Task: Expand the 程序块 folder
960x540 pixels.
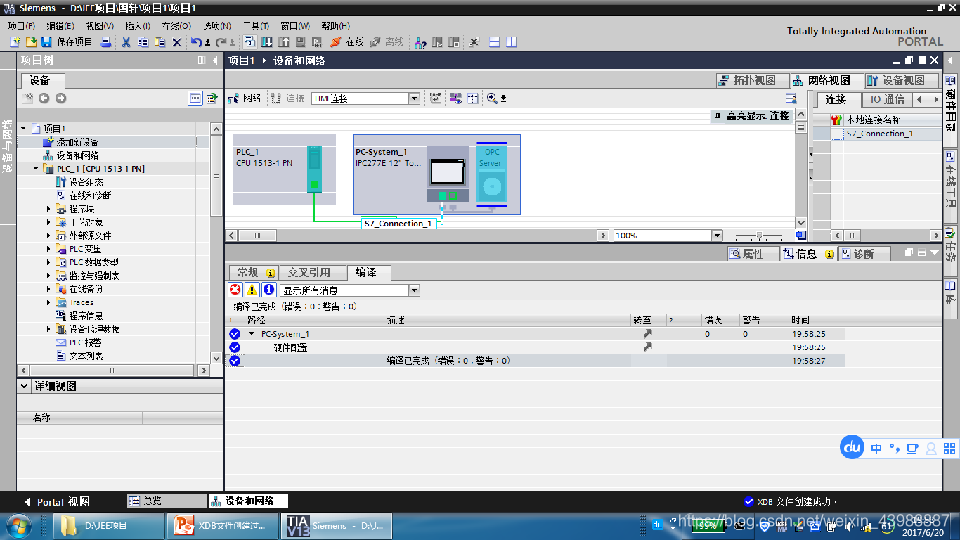Action: [48, 209]
